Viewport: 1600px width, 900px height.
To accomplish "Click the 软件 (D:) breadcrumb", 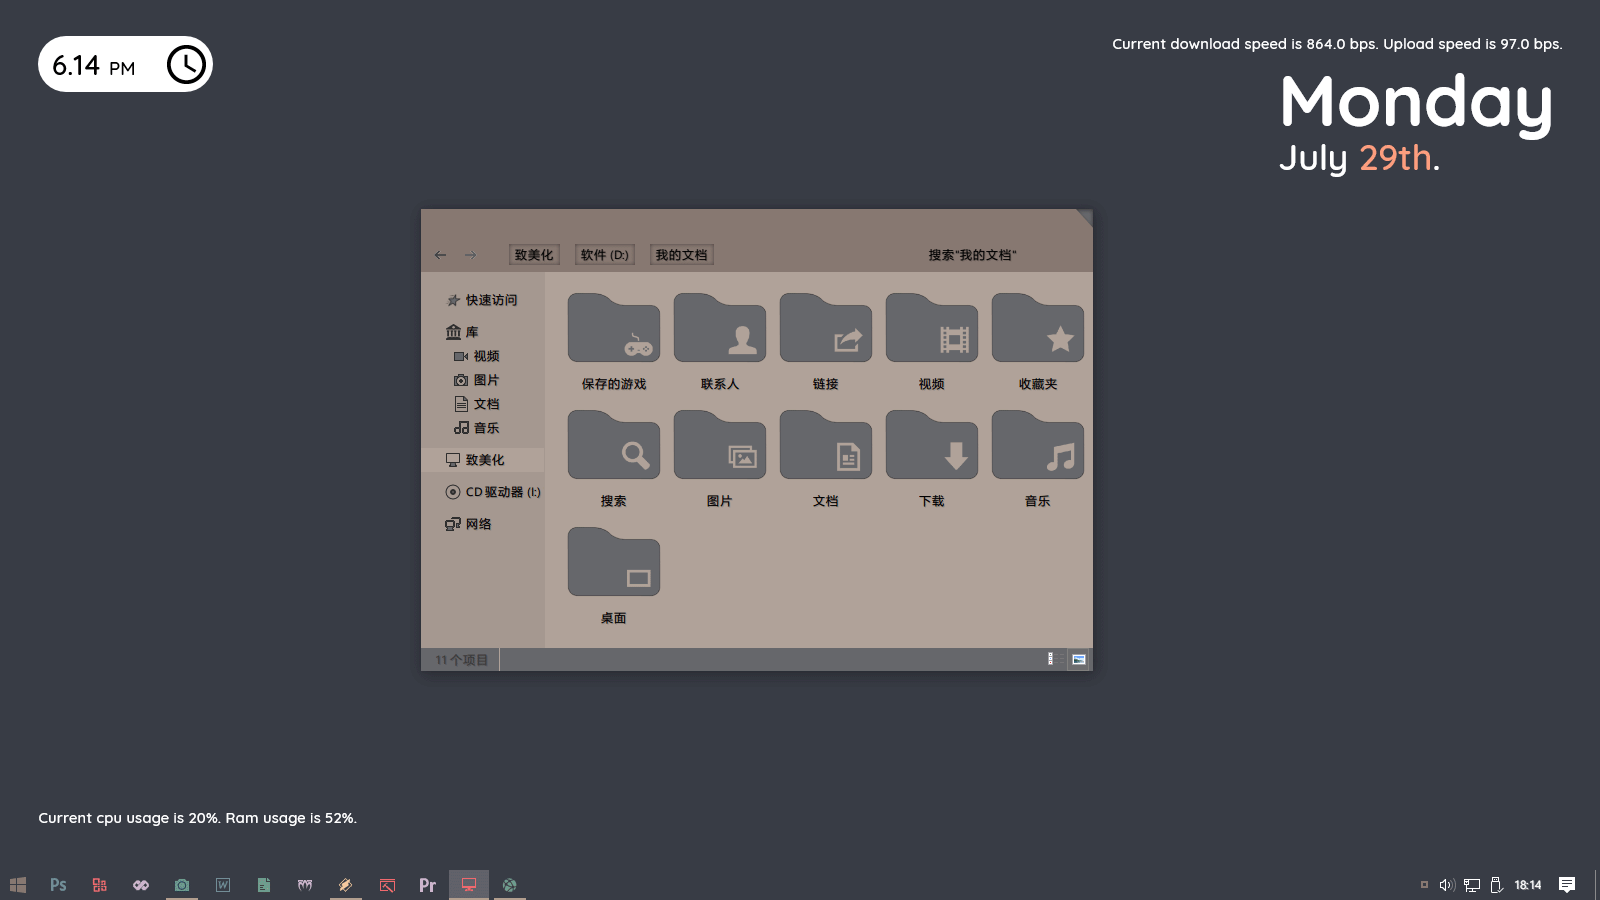I will 605,255.
